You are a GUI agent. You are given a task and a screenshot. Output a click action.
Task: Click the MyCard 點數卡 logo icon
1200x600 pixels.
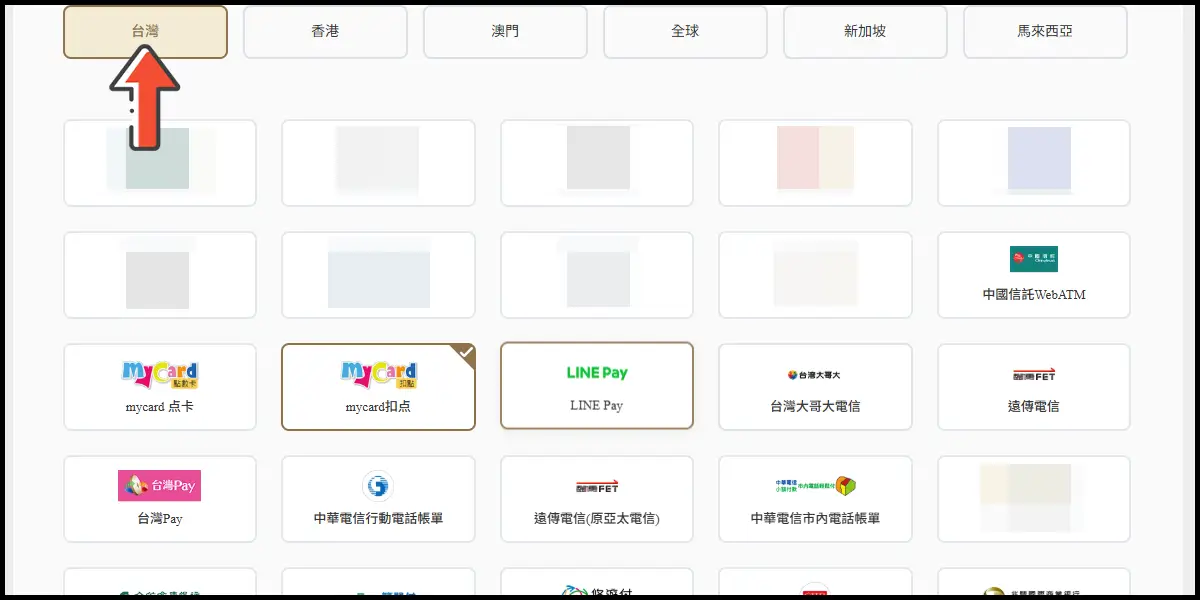tap(160, 374)
